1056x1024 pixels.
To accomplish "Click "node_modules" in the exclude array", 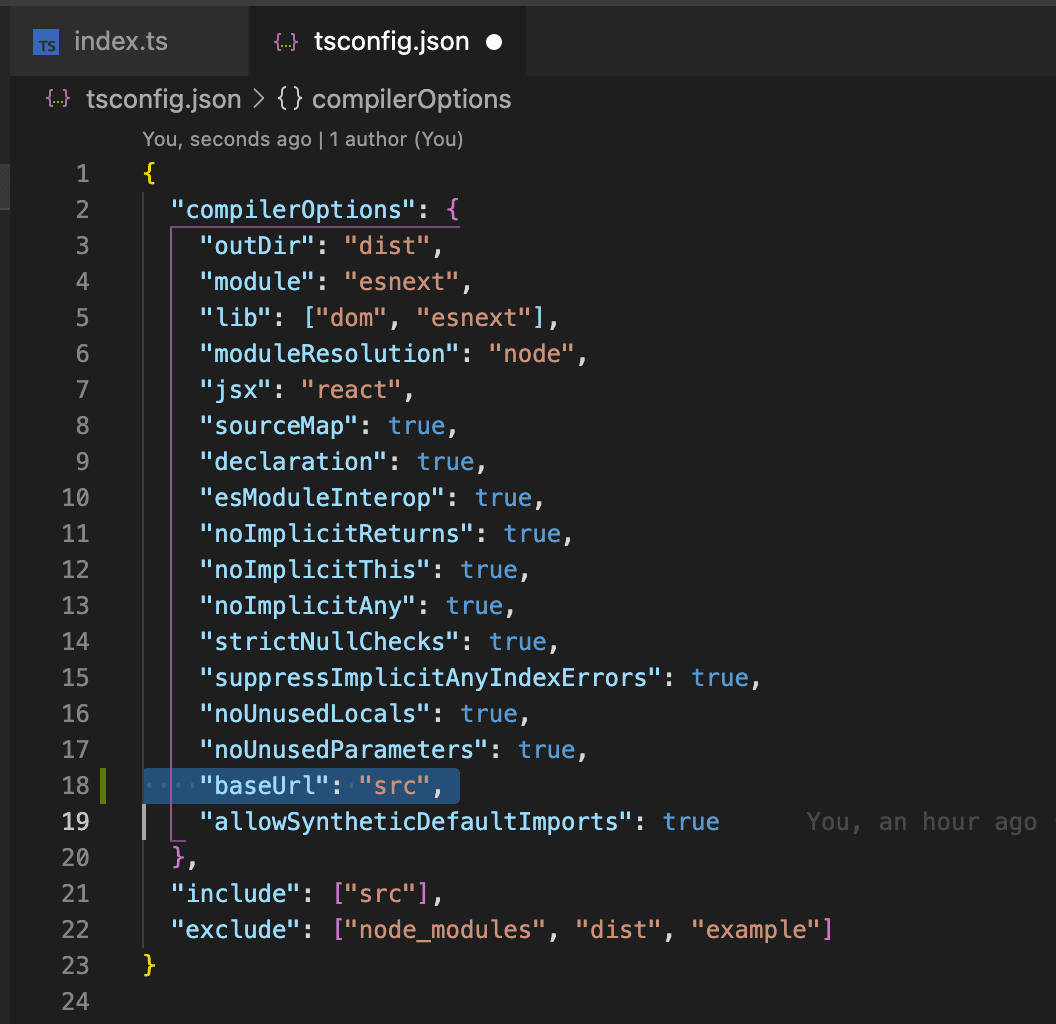I will tap(446, 930).
